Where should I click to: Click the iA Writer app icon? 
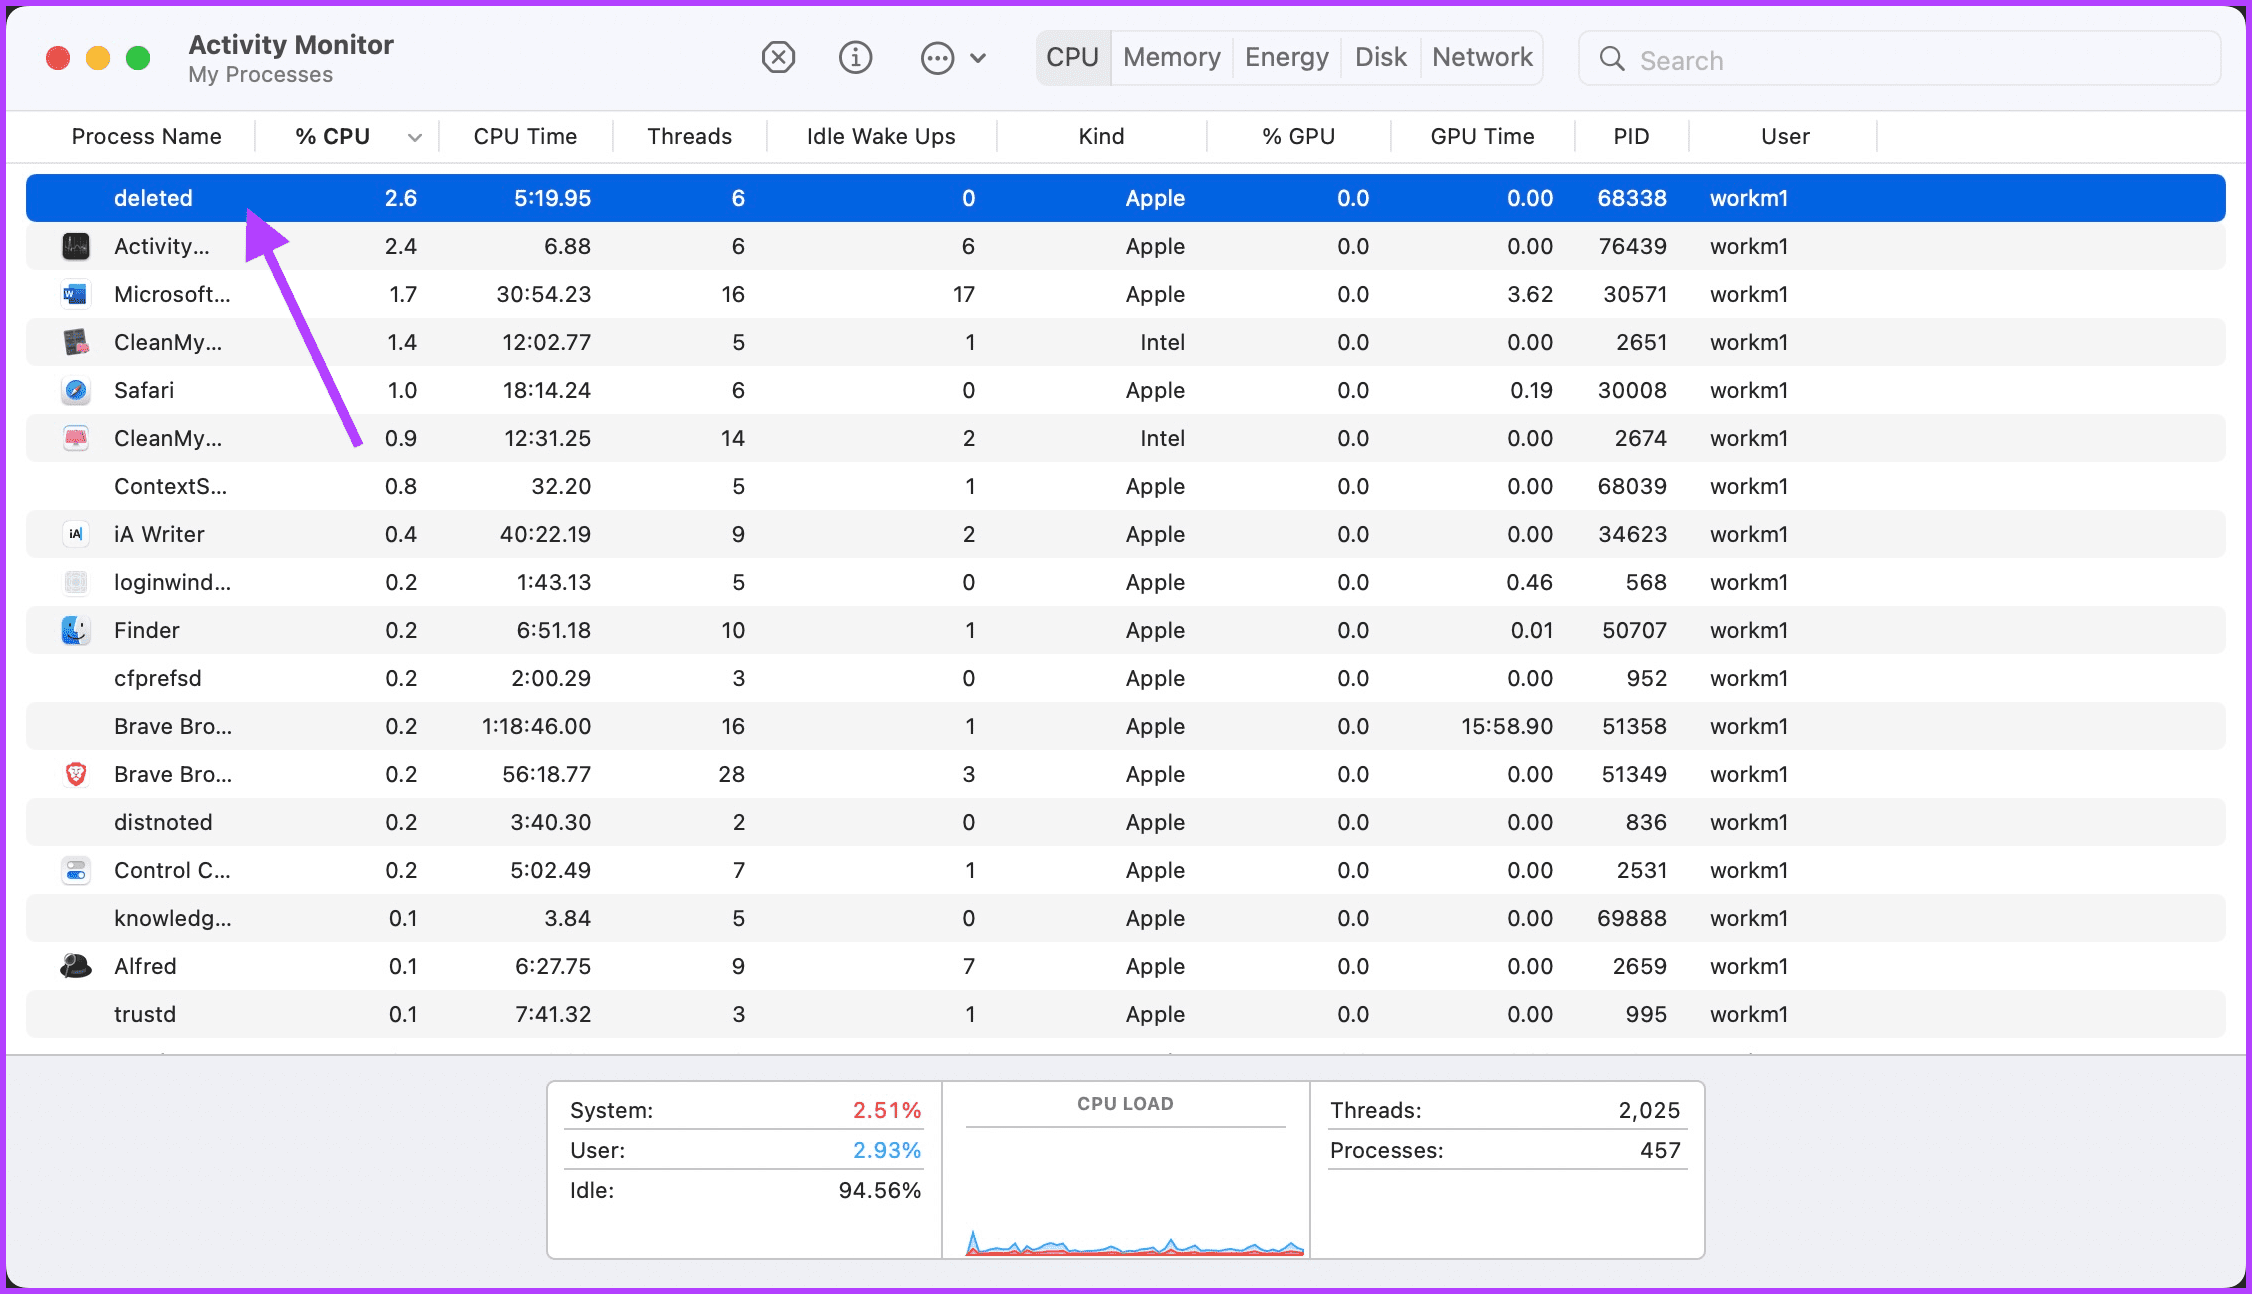tap(76, 534)
